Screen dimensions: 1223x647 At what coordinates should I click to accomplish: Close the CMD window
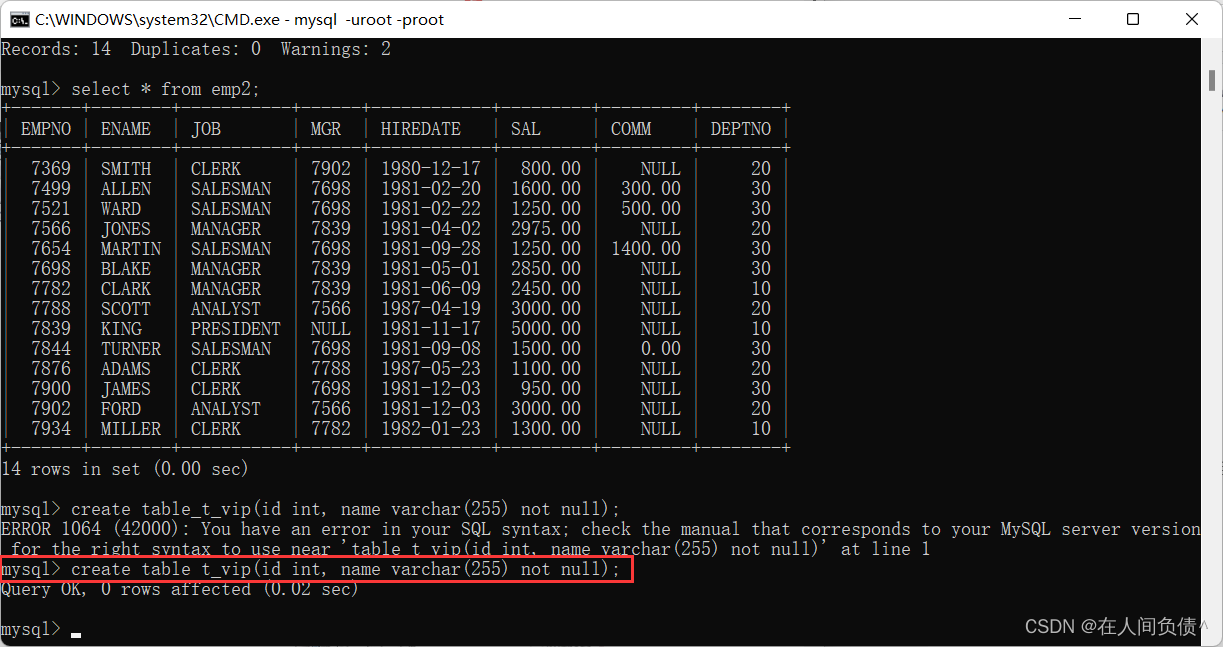[x=1191, y=19]
